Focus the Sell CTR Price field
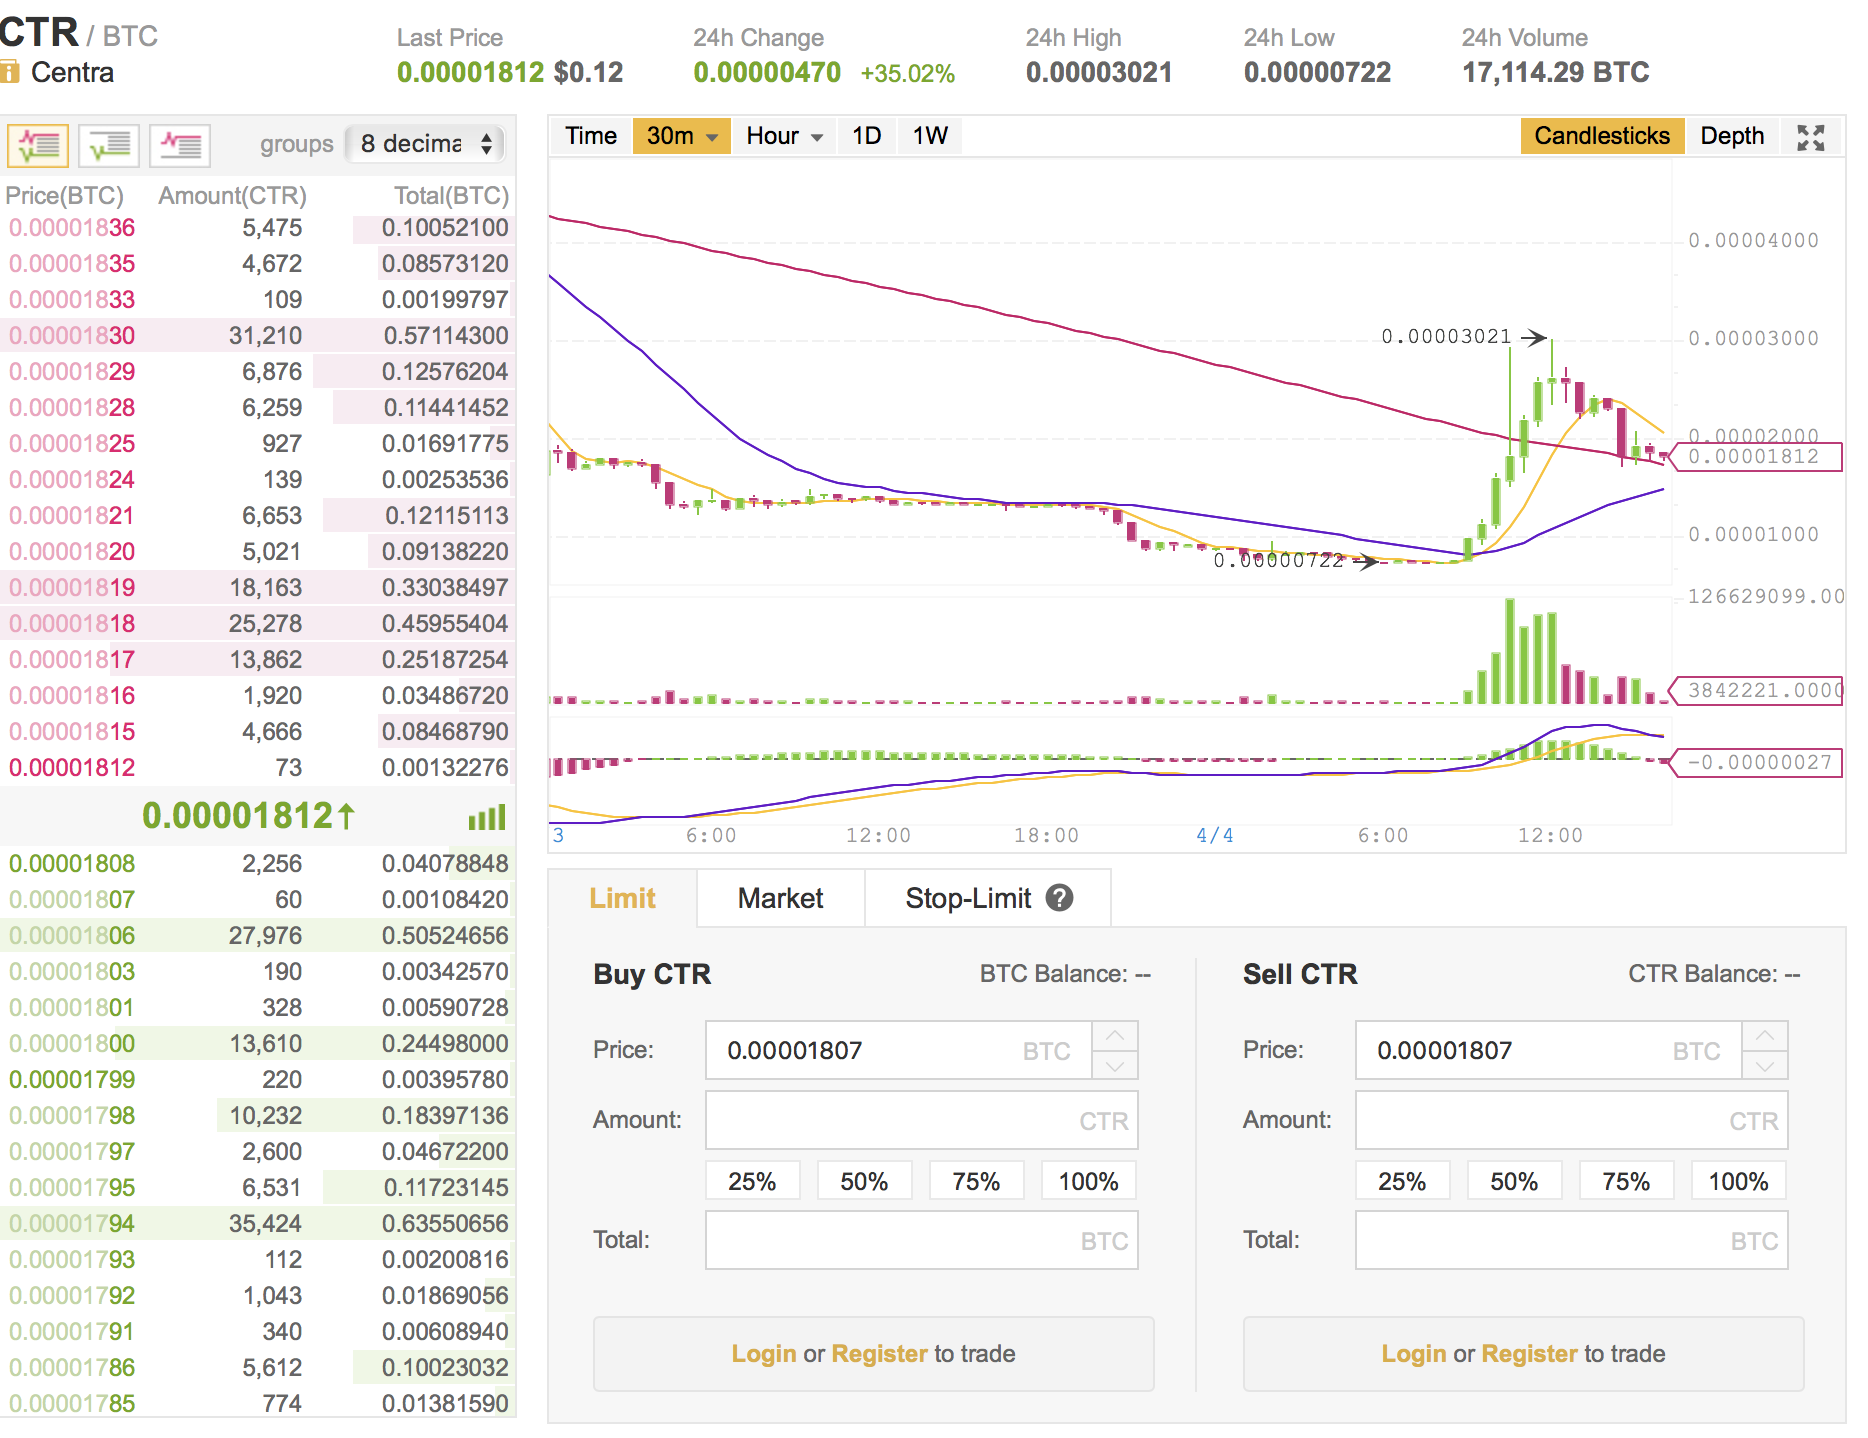 coord(1548,1050)
